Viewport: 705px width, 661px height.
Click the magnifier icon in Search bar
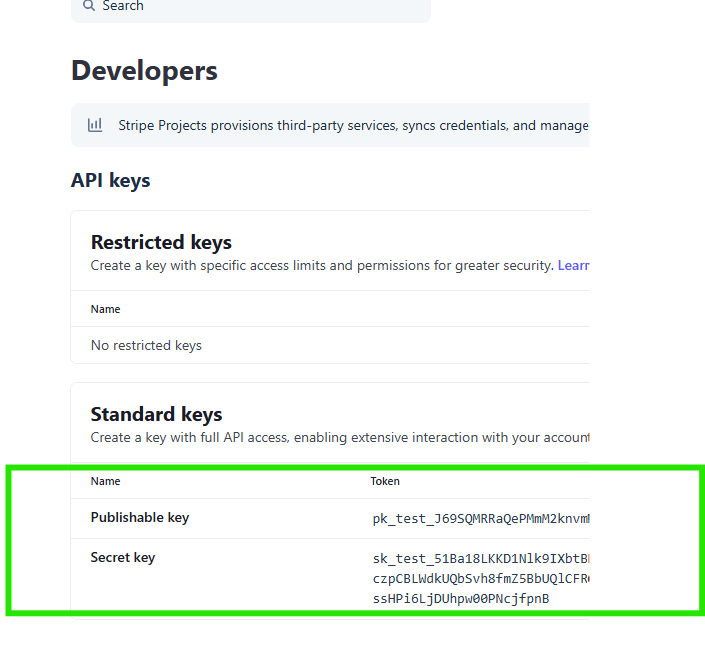point(89,6)
